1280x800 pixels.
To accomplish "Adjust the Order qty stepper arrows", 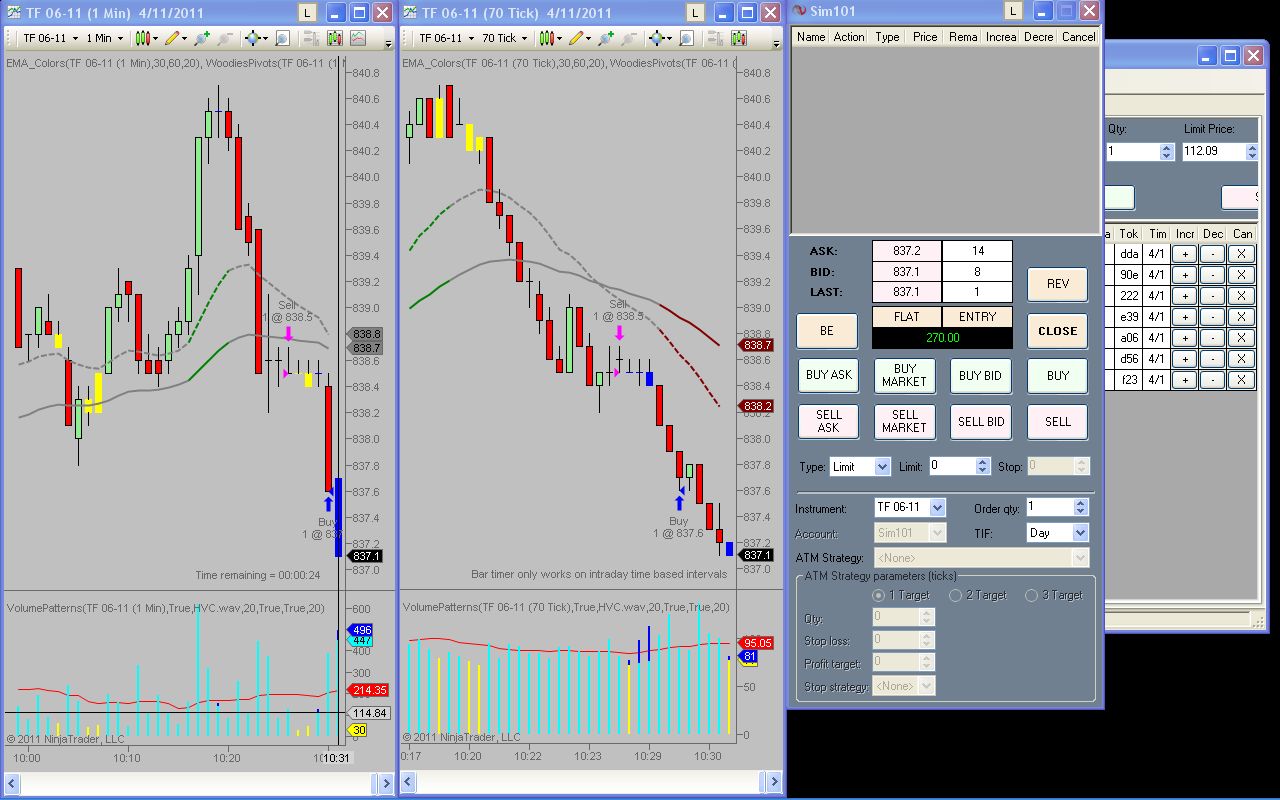I will 1081,508.
